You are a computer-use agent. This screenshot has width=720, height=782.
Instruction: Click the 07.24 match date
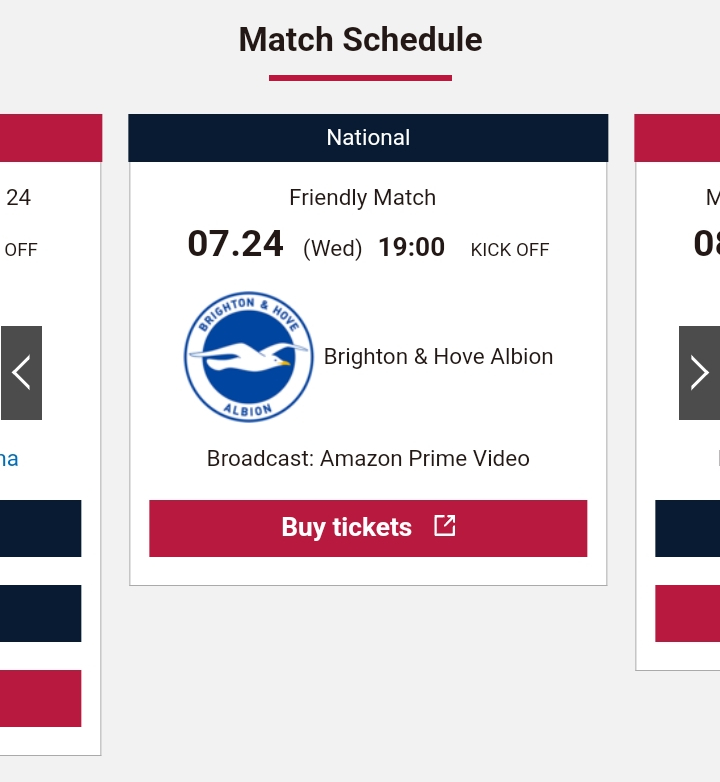[235, 244]
